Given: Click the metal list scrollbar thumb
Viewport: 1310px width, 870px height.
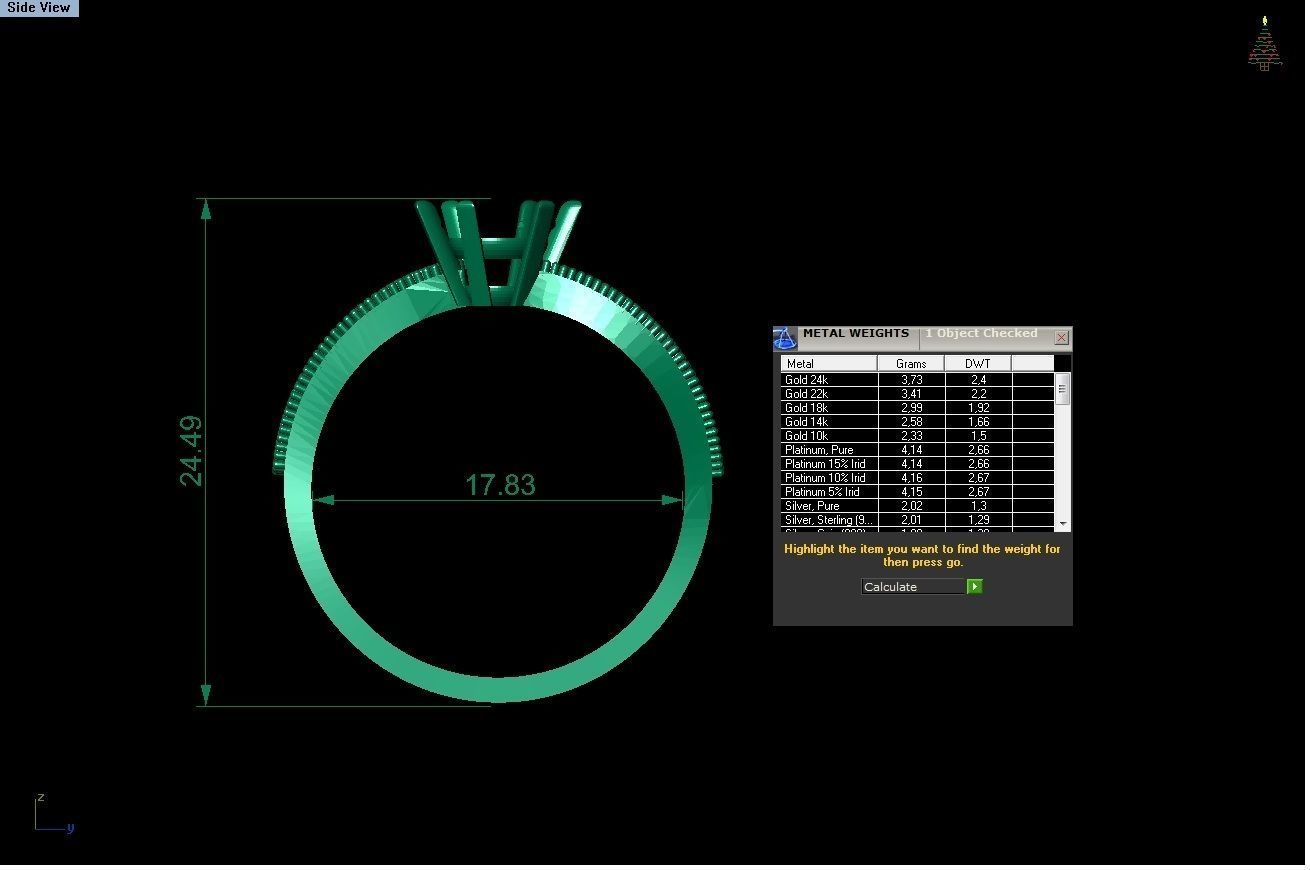Looking at the screenshot, I should coord(1062,390).
